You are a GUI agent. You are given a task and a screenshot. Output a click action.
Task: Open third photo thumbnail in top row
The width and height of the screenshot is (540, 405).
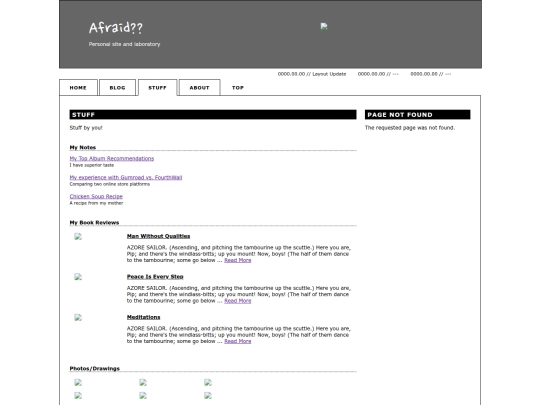click(x=208, y=382)
